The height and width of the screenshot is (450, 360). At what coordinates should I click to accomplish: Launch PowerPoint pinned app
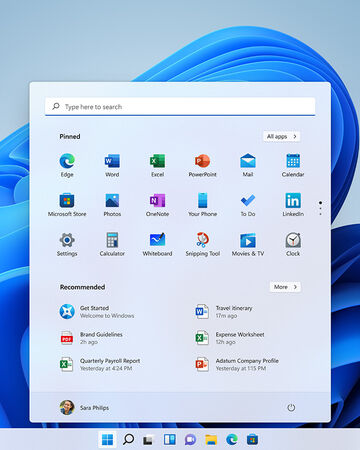(203, 165)
